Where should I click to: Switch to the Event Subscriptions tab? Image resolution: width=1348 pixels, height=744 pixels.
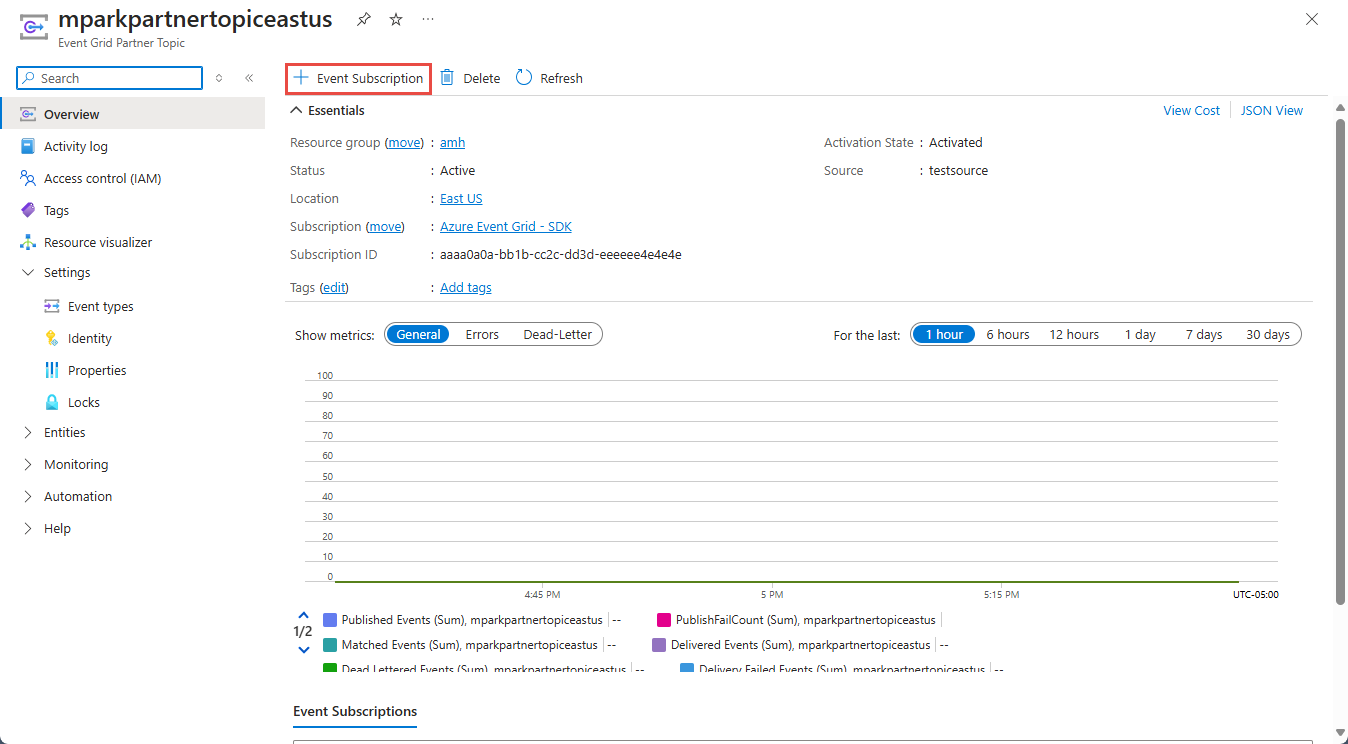pos(354,711)
